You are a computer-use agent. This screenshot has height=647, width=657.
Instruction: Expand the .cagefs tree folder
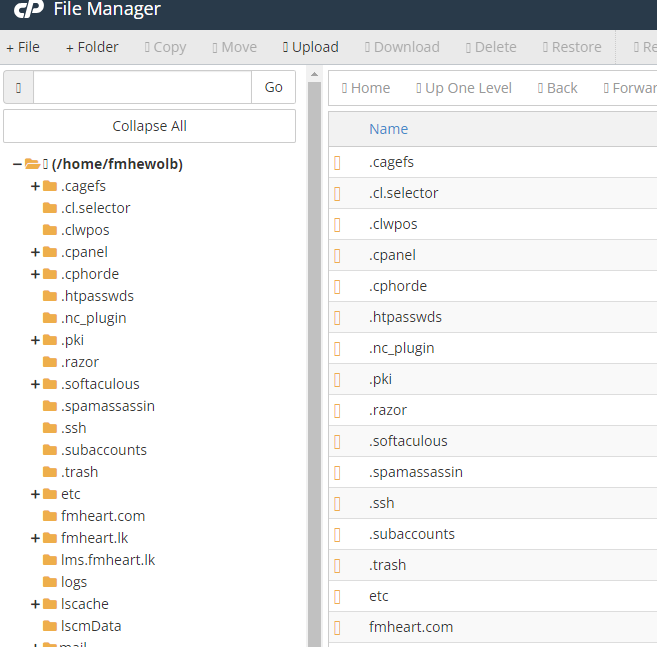(35, 186)
